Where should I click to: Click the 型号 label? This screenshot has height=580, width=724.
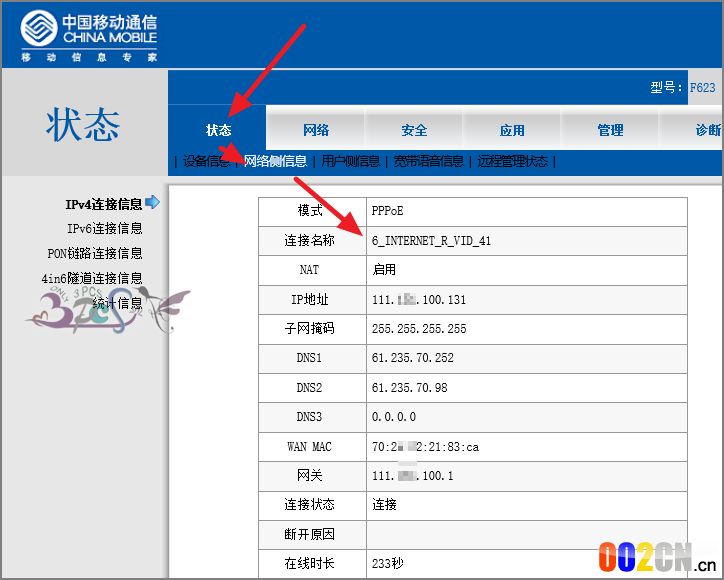666,87
